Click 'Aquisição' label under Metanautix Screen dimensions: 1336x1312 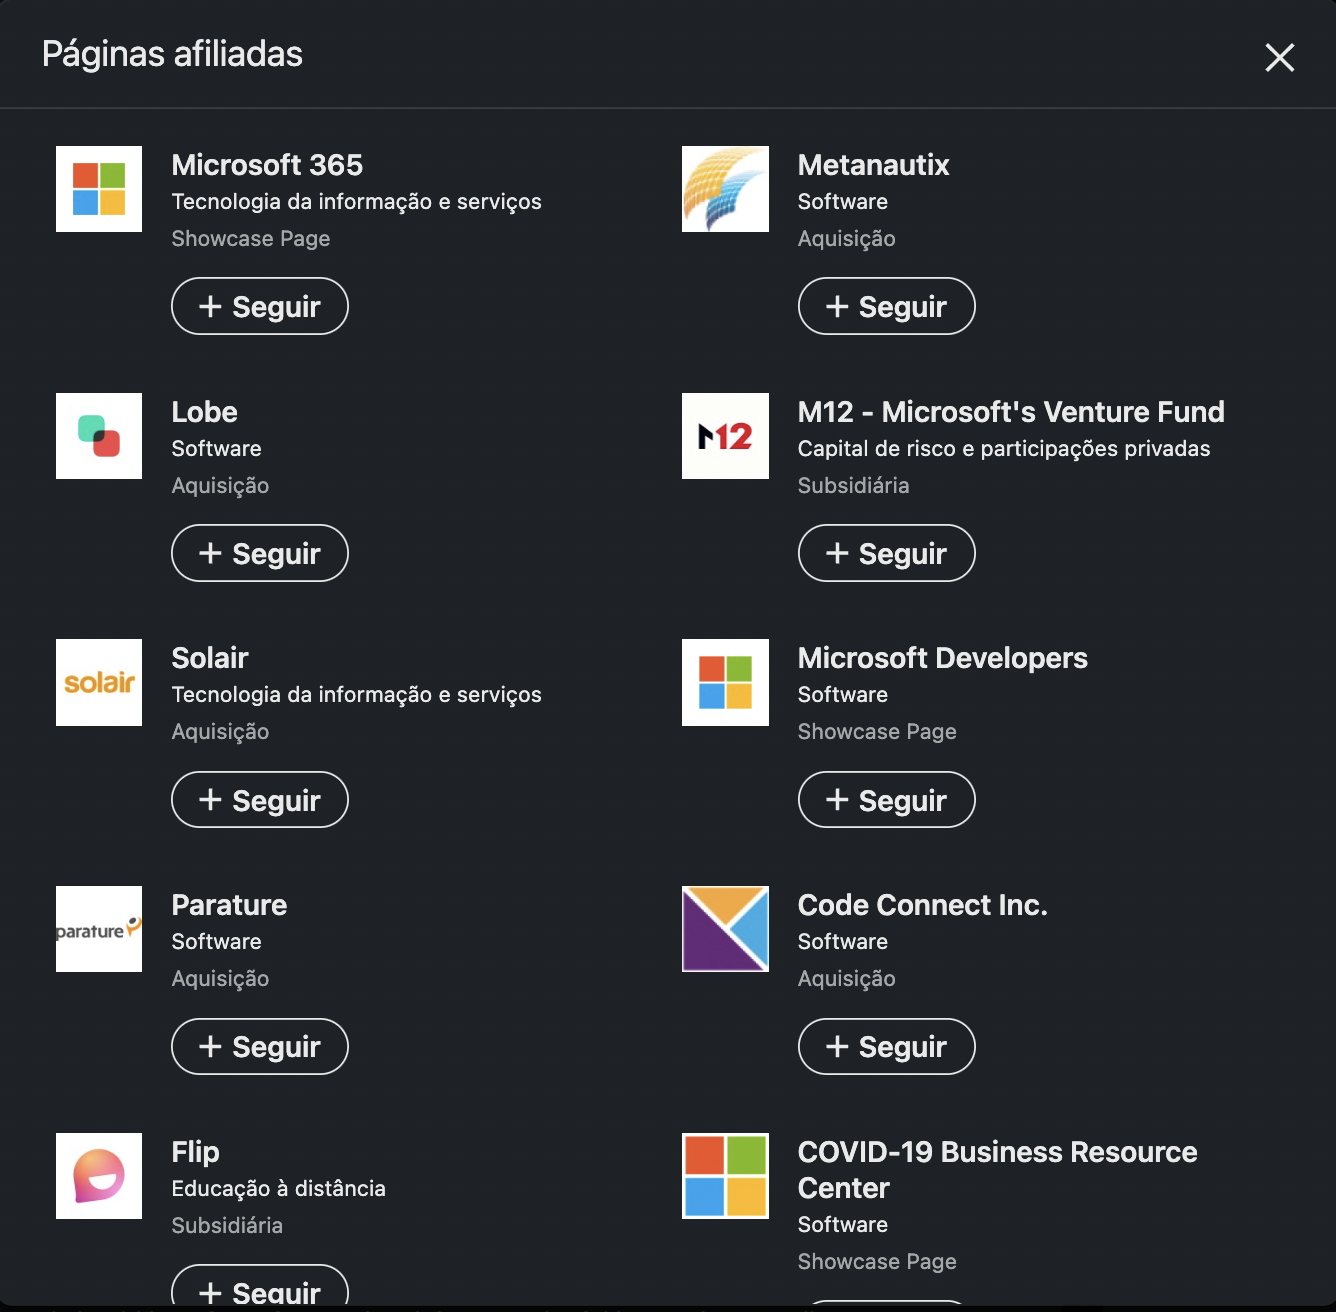coord(847,239)
